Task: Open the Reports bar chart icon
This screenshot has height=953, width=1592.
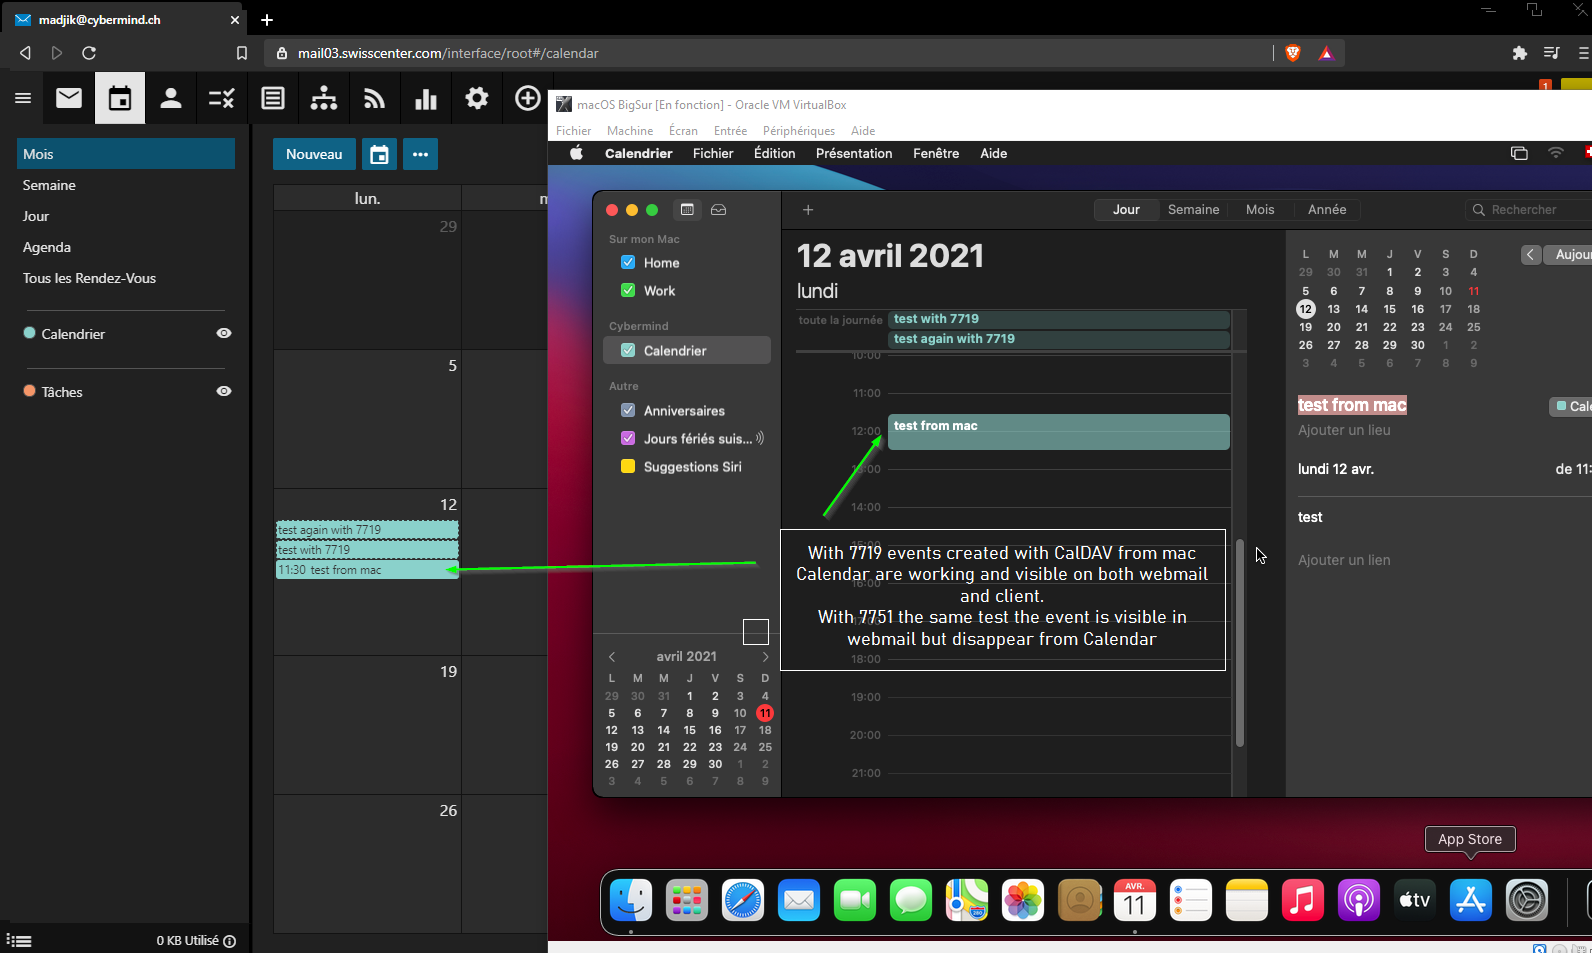Action: [x=426, y=98]
